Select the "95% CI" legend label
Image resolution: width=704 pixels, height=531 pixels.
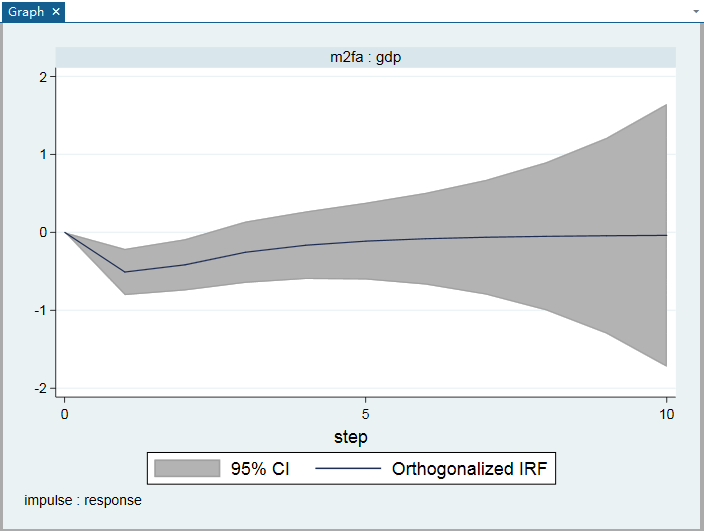(x=260, y=468)
